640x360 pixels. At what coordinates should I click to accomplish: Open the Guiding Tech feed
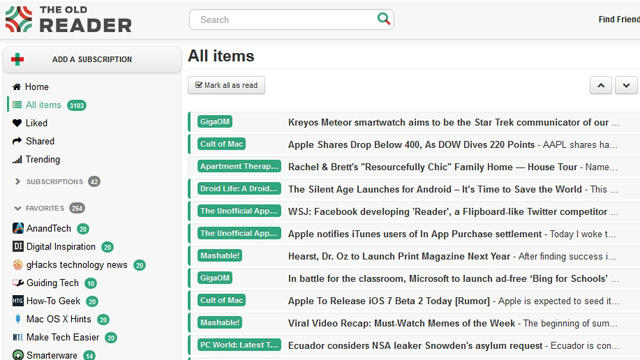52,283
